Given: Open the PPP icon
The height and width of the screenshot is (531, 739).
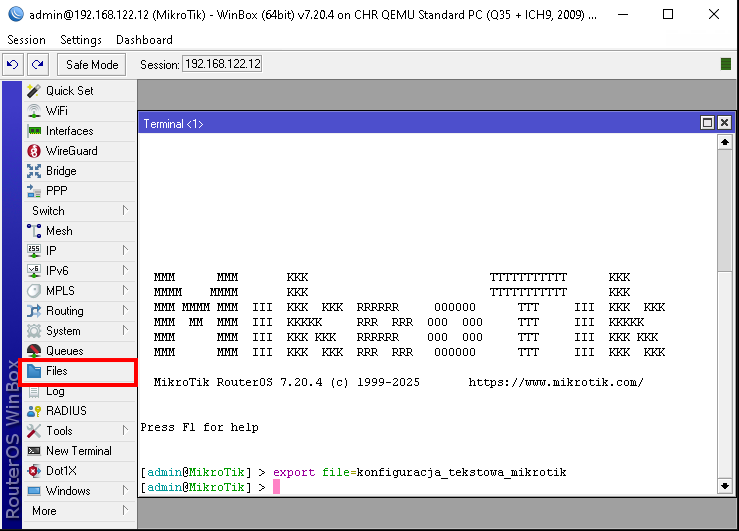Looking at the screenshot, I should click(x=34, y=191).
